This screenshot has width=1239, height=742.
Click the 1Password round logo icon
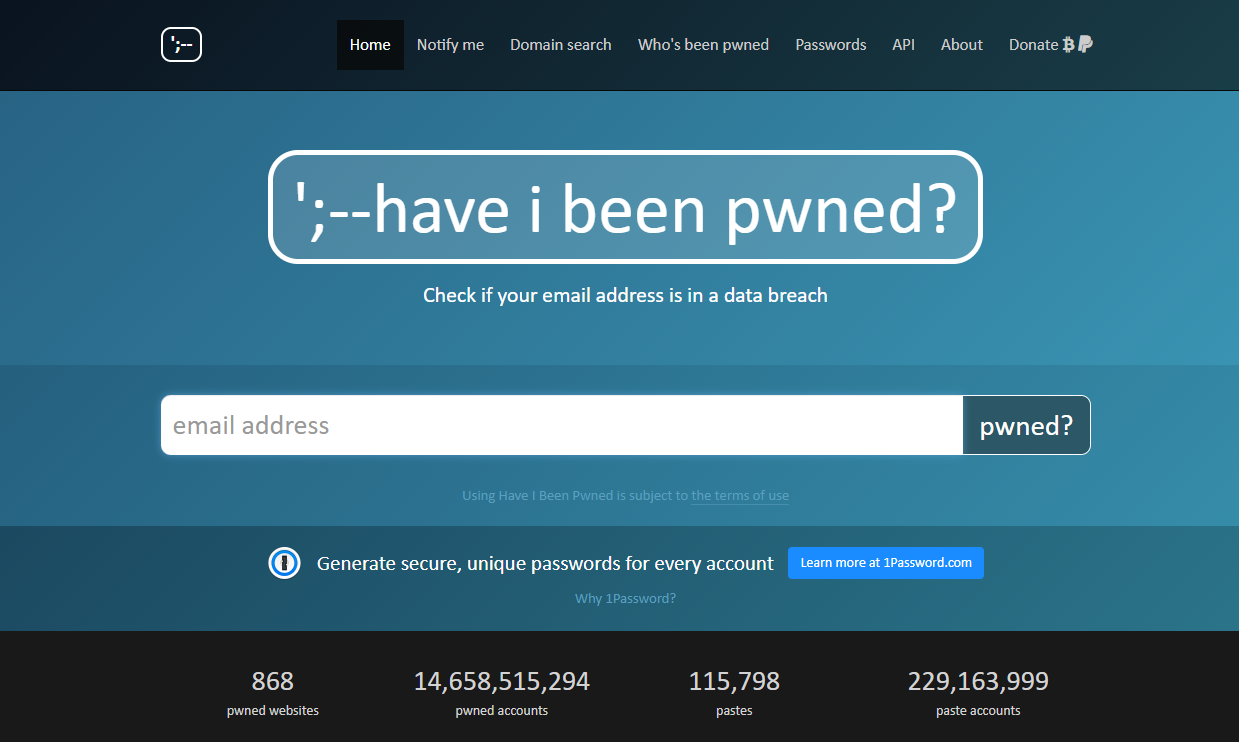[285, 563]
